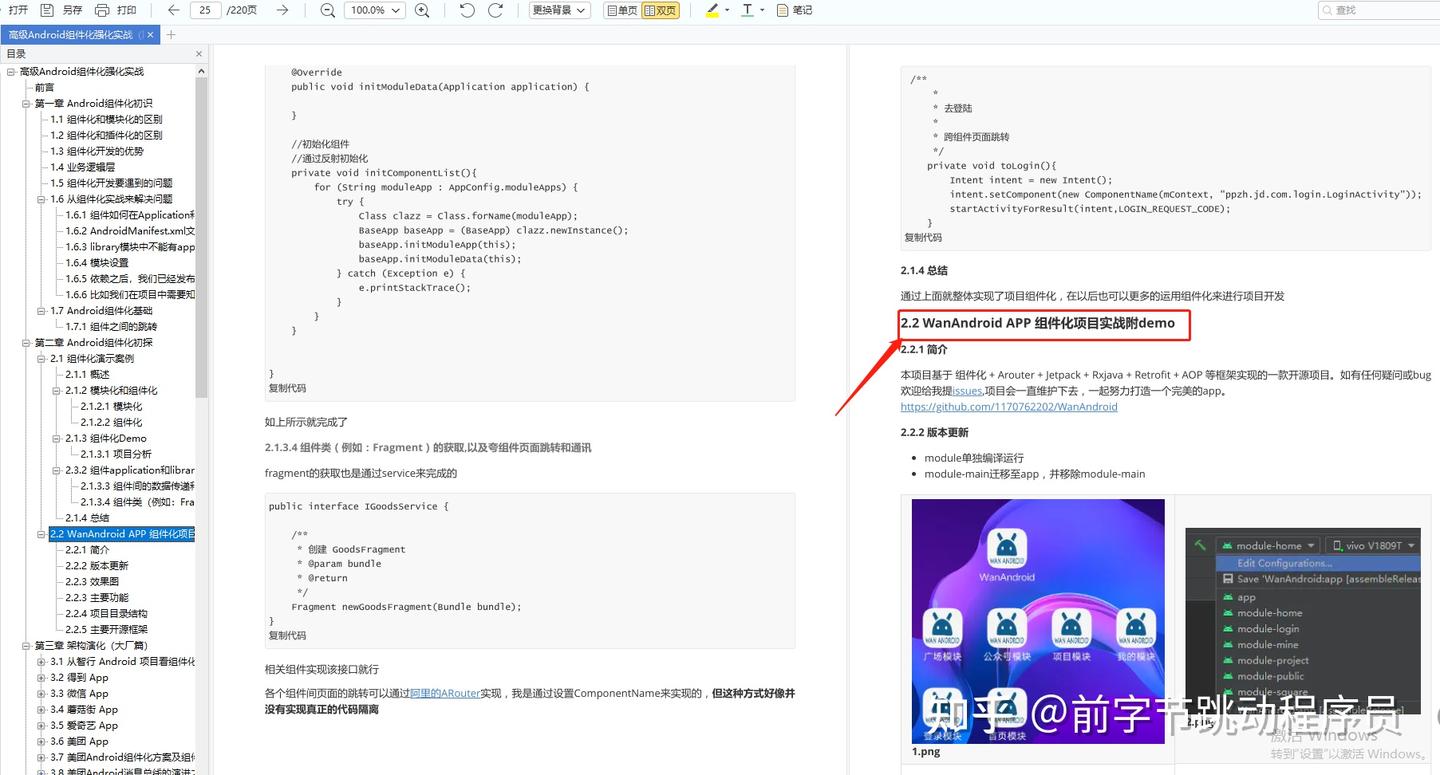Collapse the 第二章 Android组件化初探 tree node
The image size is (1440, 775).
click(26, 342)
